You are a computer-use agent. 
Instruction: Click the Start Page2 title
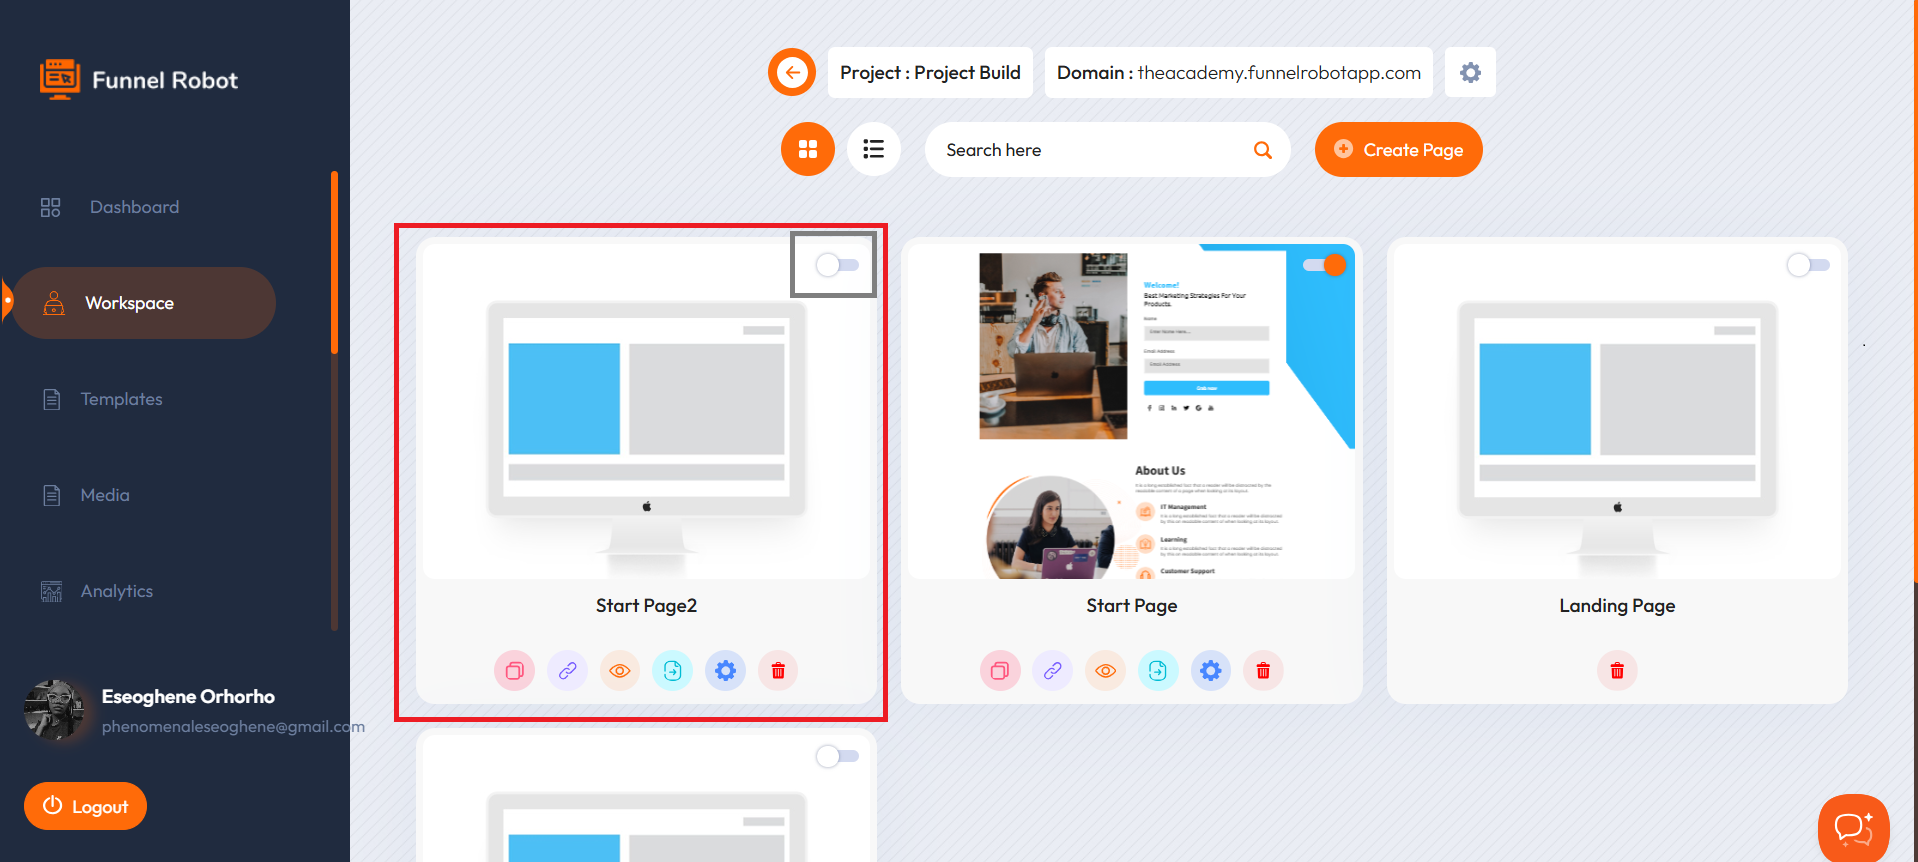[646, 606]
